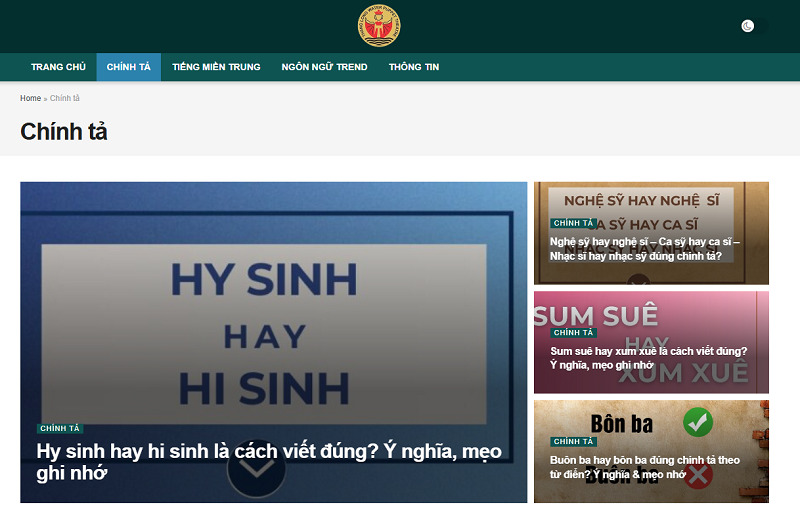Select the Chính Tả navigation tab
This screenshot has width=800, height=511.
pos(129,67)
